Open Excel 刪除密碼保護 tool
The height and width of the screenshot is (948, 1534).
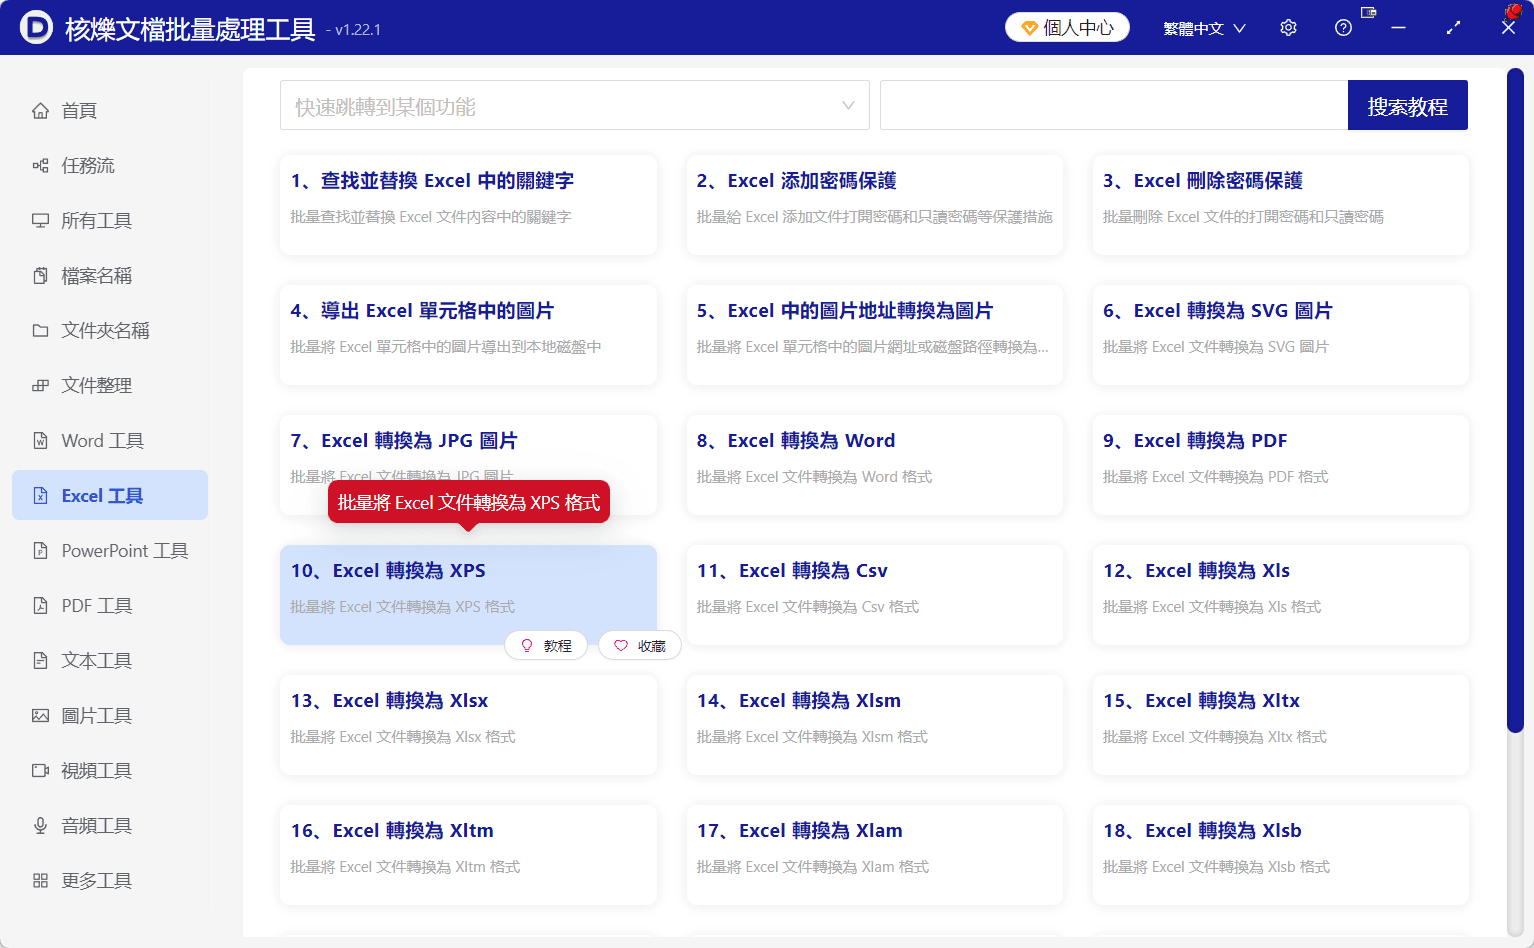coord(1280,205)
